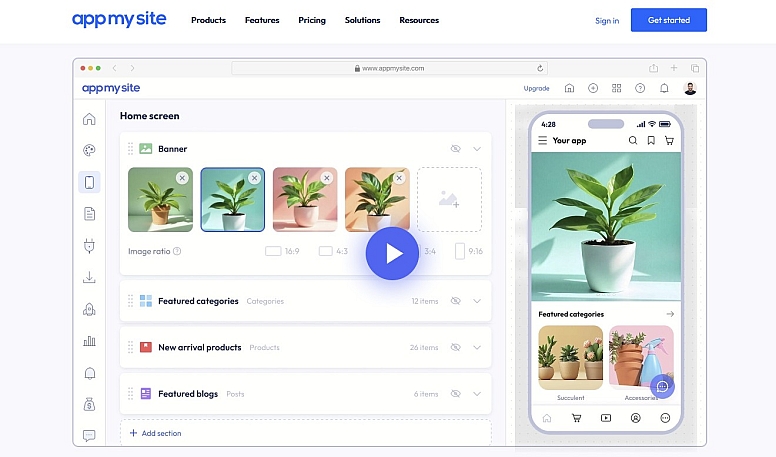Remove the first banner image on green background

click(182, 178)
